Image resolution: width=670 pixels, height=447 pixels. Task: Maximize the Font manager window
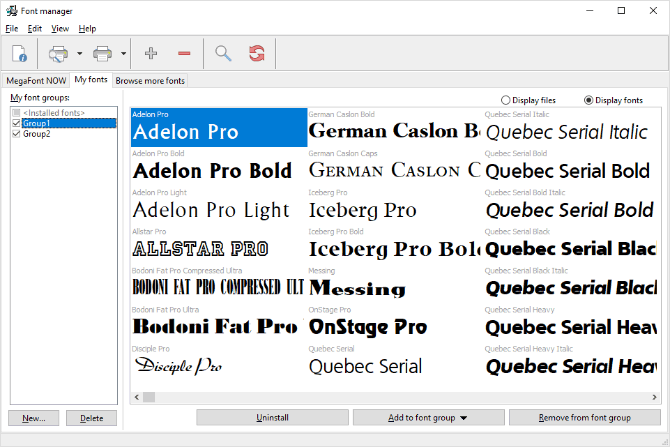(621, 11)
